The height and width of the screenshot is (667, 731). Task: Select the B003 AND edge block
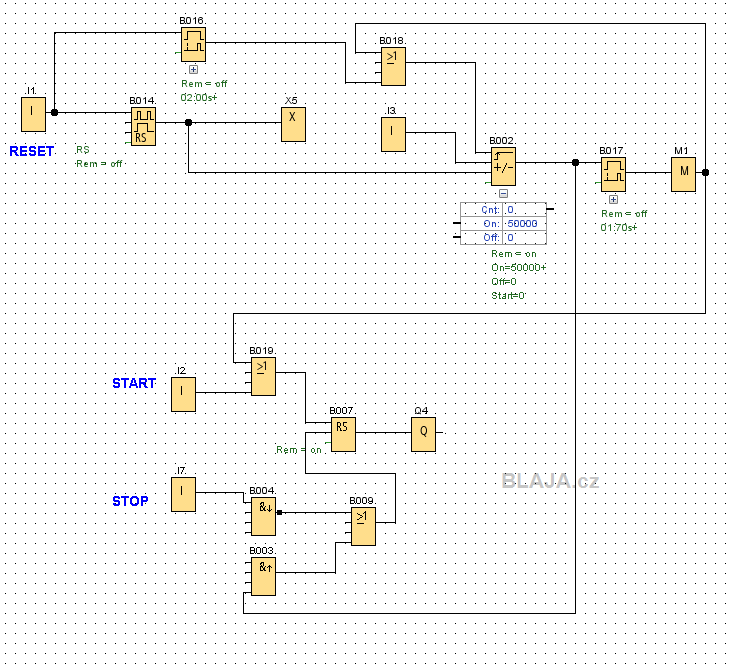[263, 577]
